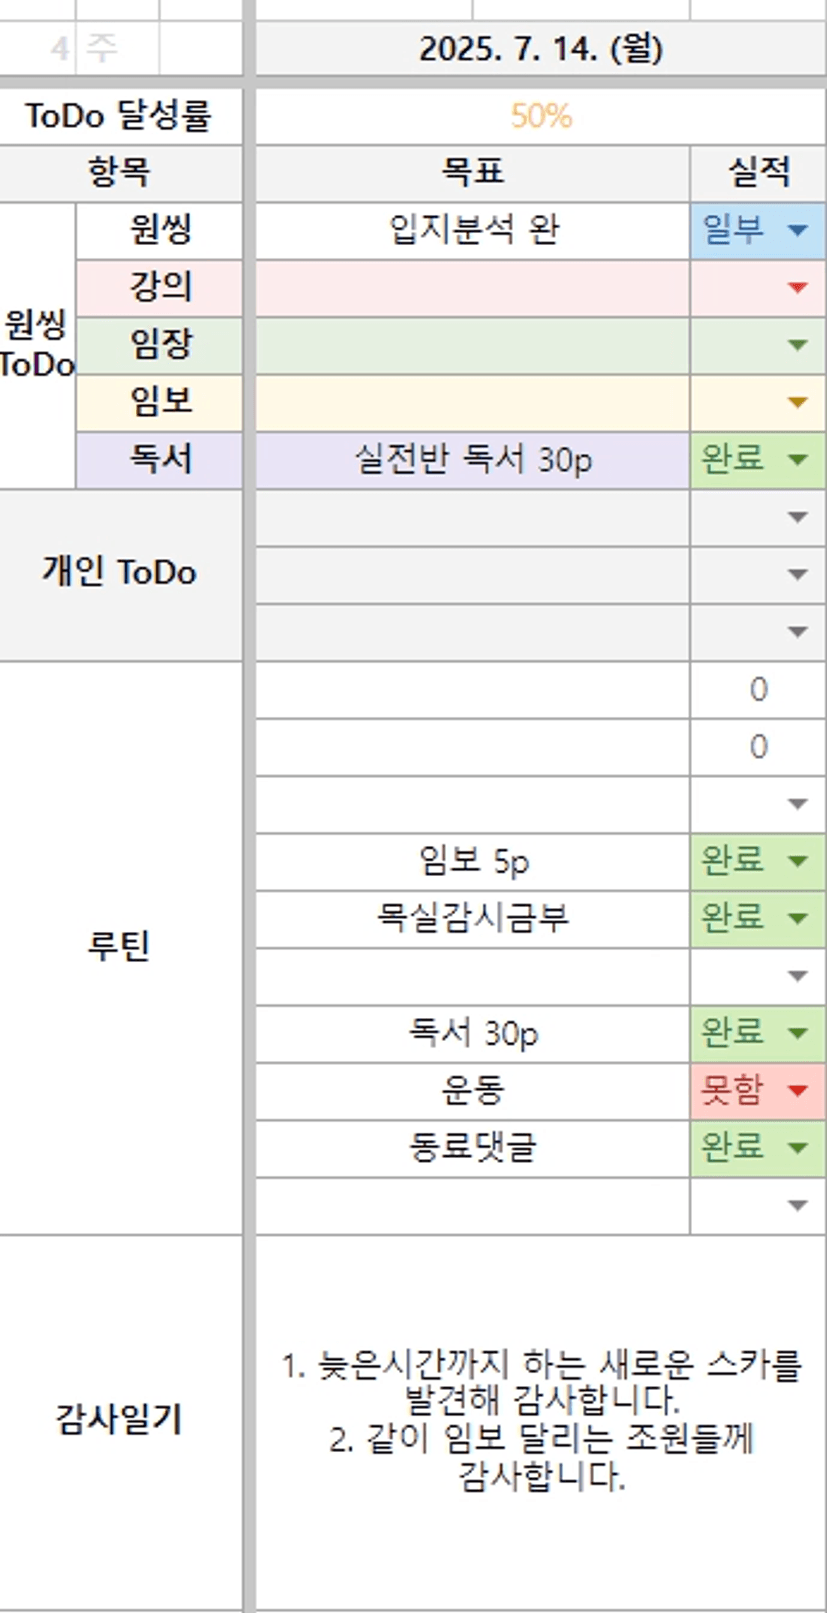Screen dimensions: 827x1613
Task: Select the 입지분석 완 goal cell
Action: click(x=472, y=231)
